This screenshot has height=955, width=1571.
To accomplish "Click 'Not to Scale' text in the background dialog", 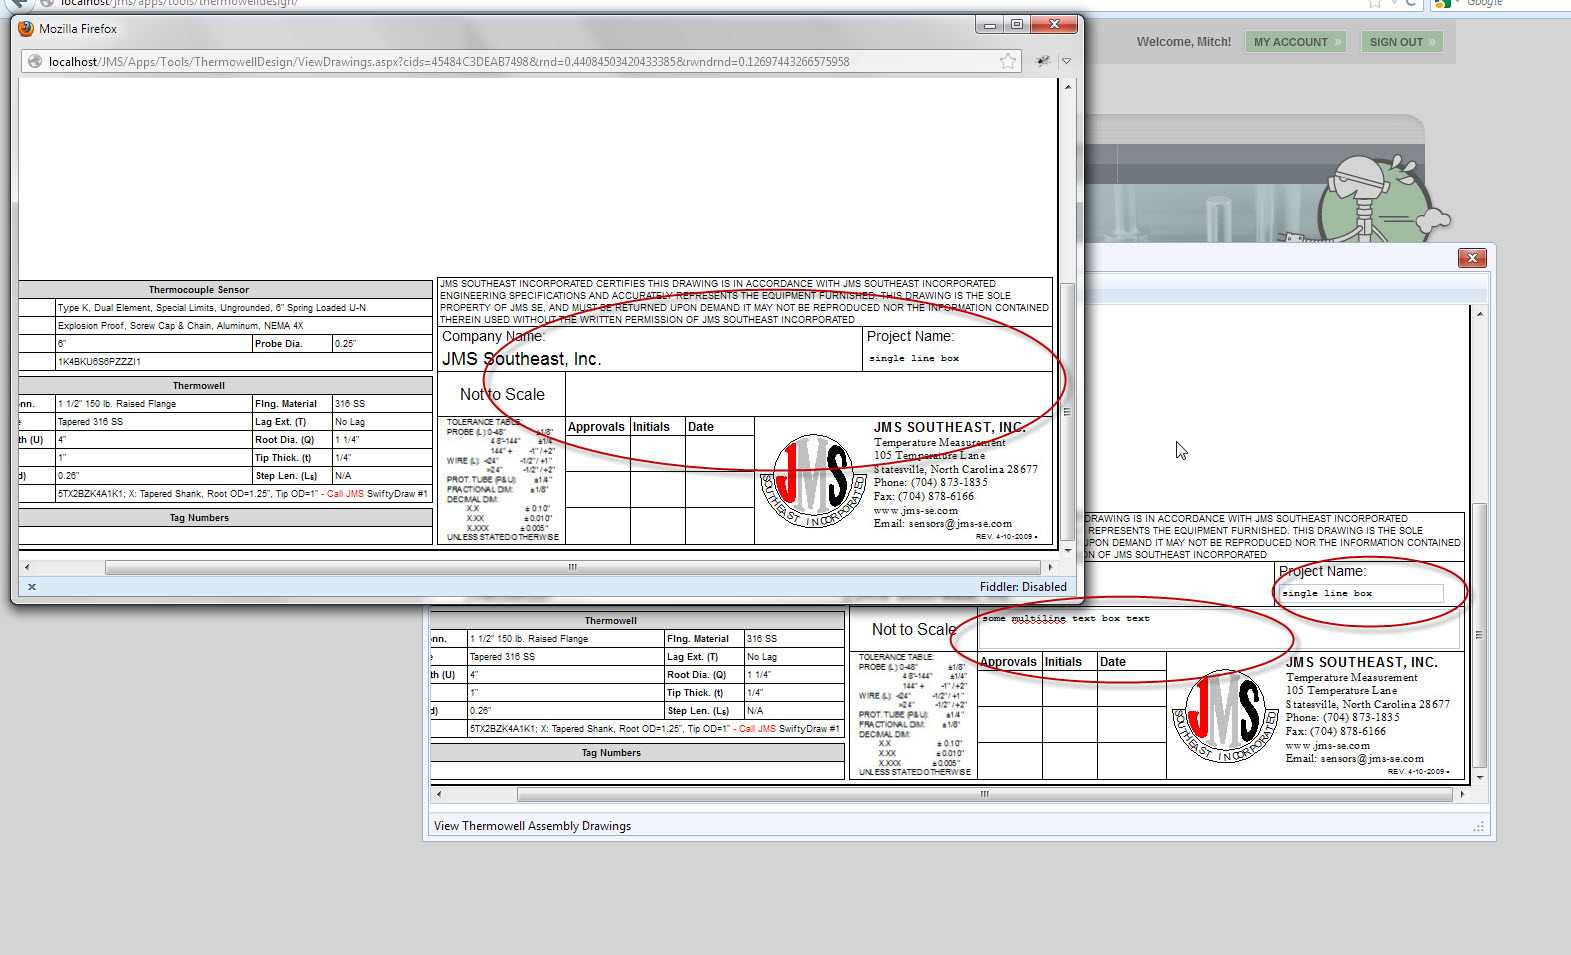I will [914, 630].
